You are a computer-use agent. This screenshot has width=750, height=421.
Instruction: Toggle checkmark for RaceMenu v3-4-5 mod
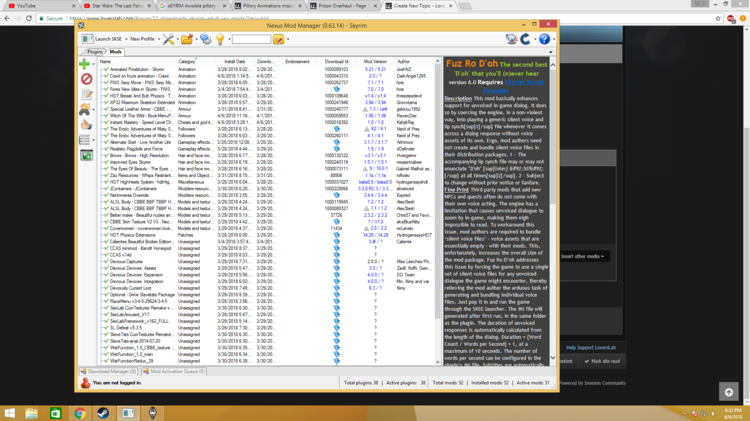[x=106, y=301]
